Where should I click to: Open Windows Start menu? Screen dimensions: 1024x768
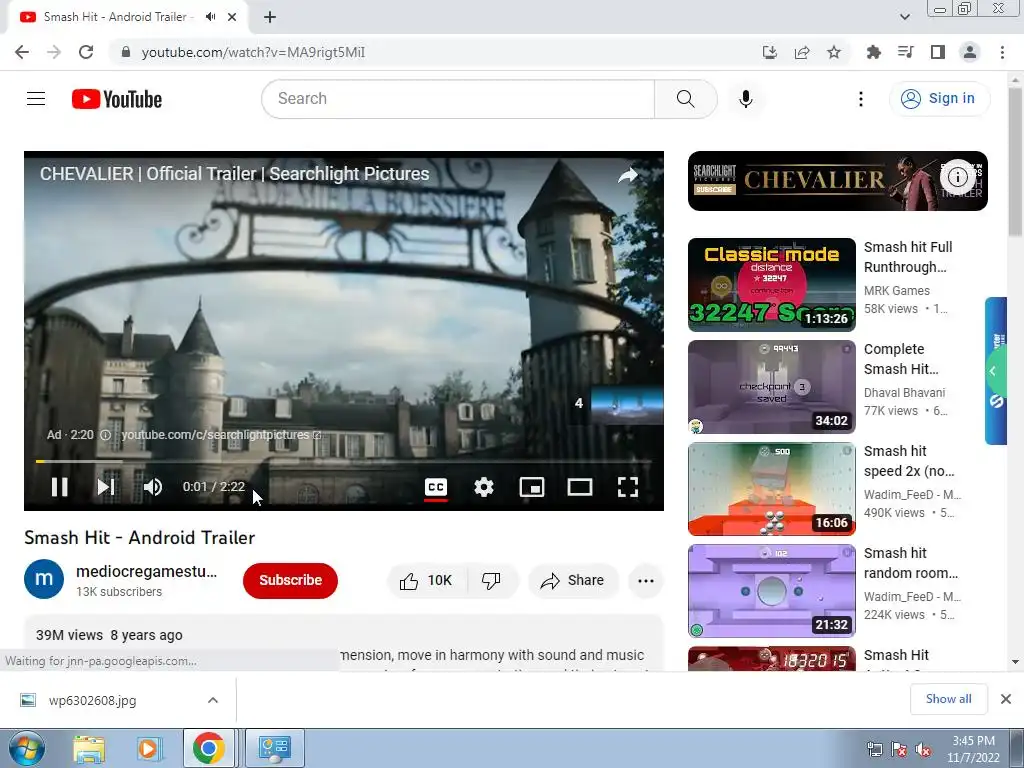[x=27, y=748]
